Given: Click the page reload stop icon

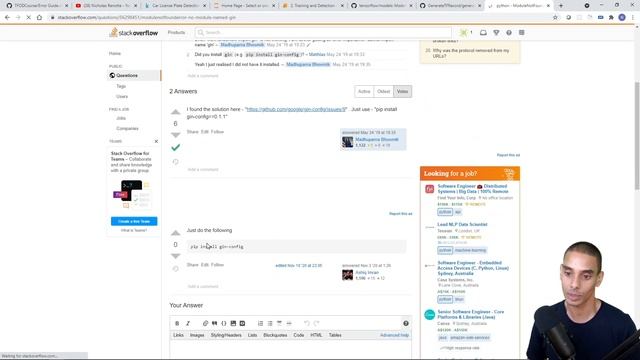Looking at the screenshot, I should click(29, 18).
